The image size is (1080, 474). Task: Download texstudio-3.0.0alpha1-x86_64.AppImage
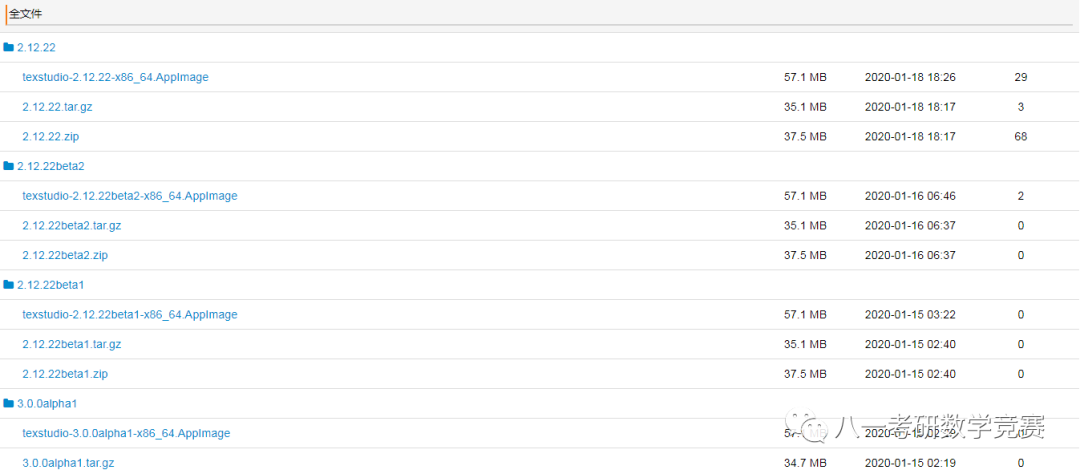[x=126, y=433]
